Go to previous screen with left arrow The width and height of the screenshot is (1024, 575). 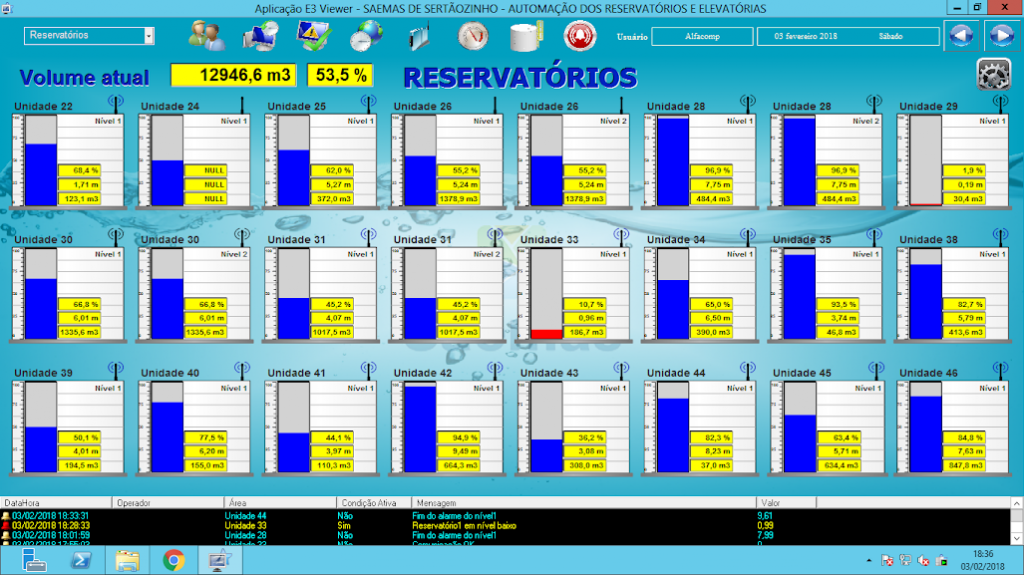click(x=961, y=36)
